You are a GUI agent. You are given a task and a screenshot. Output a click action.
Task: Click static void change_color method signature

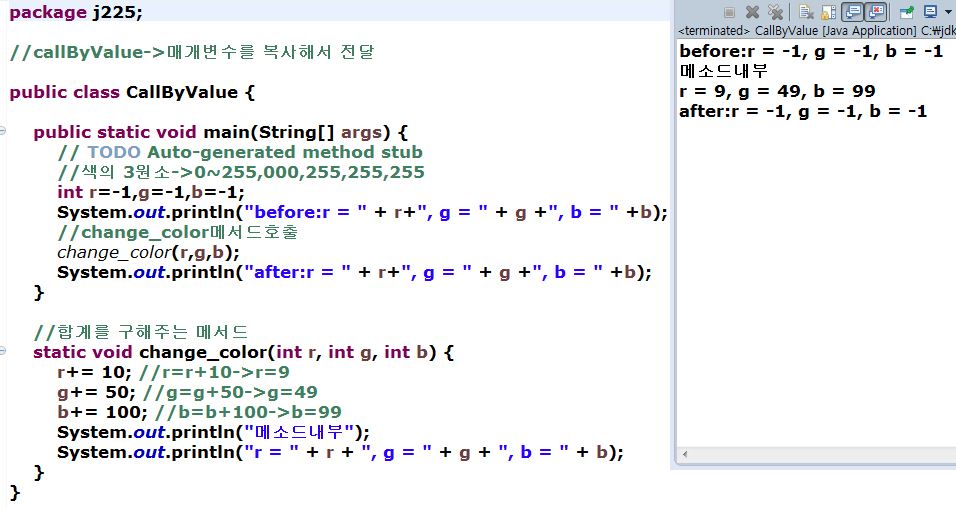[244, 352]
